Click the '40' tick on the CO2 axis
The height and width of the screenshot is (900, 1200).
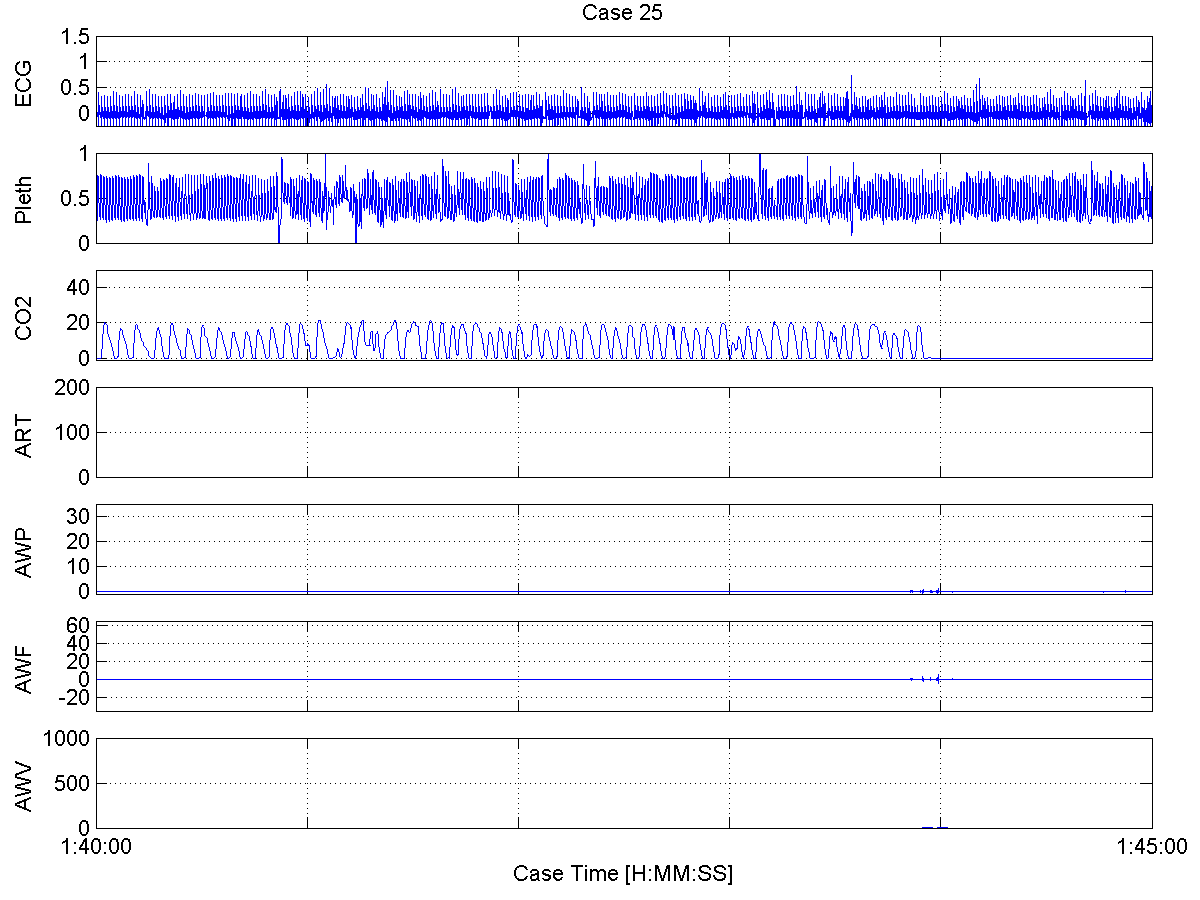point(80,287)
